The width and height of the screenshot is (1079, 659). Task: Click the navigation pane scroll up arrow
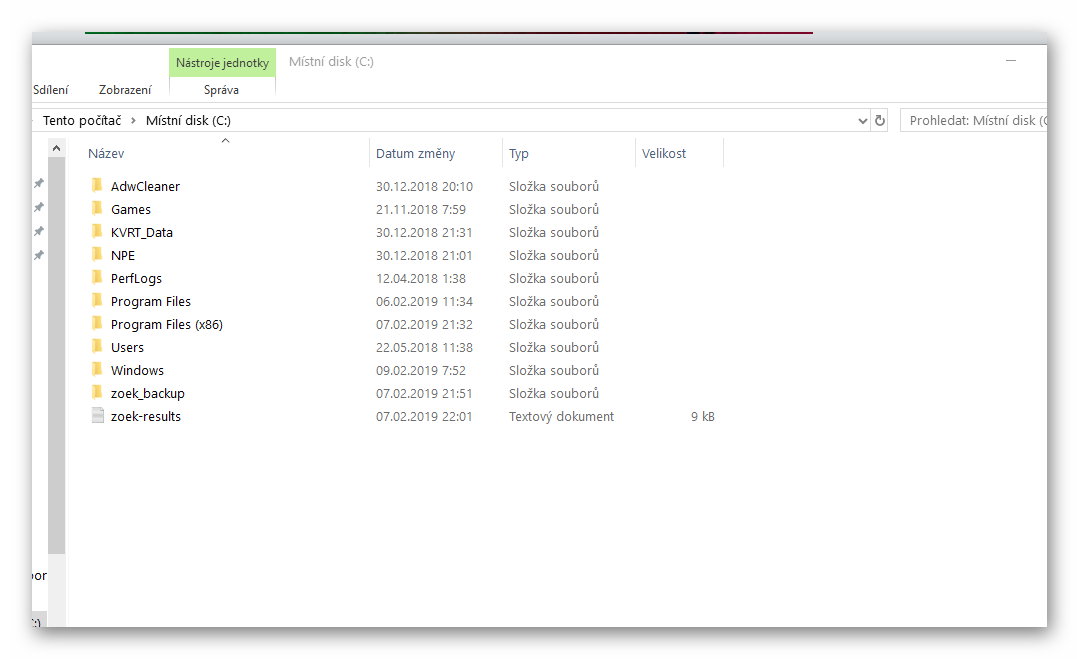click(x=56, y=148)
